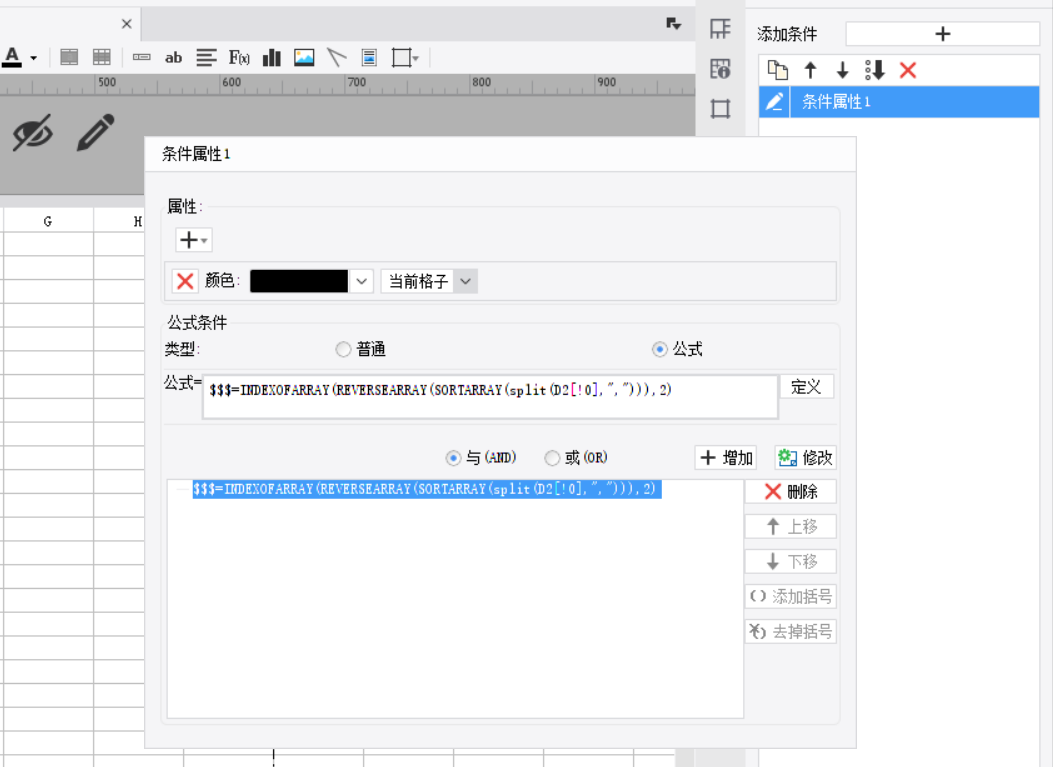This screenshot has width=1053, height=767.
Task: Click the font color A icon
Action: 12,58
